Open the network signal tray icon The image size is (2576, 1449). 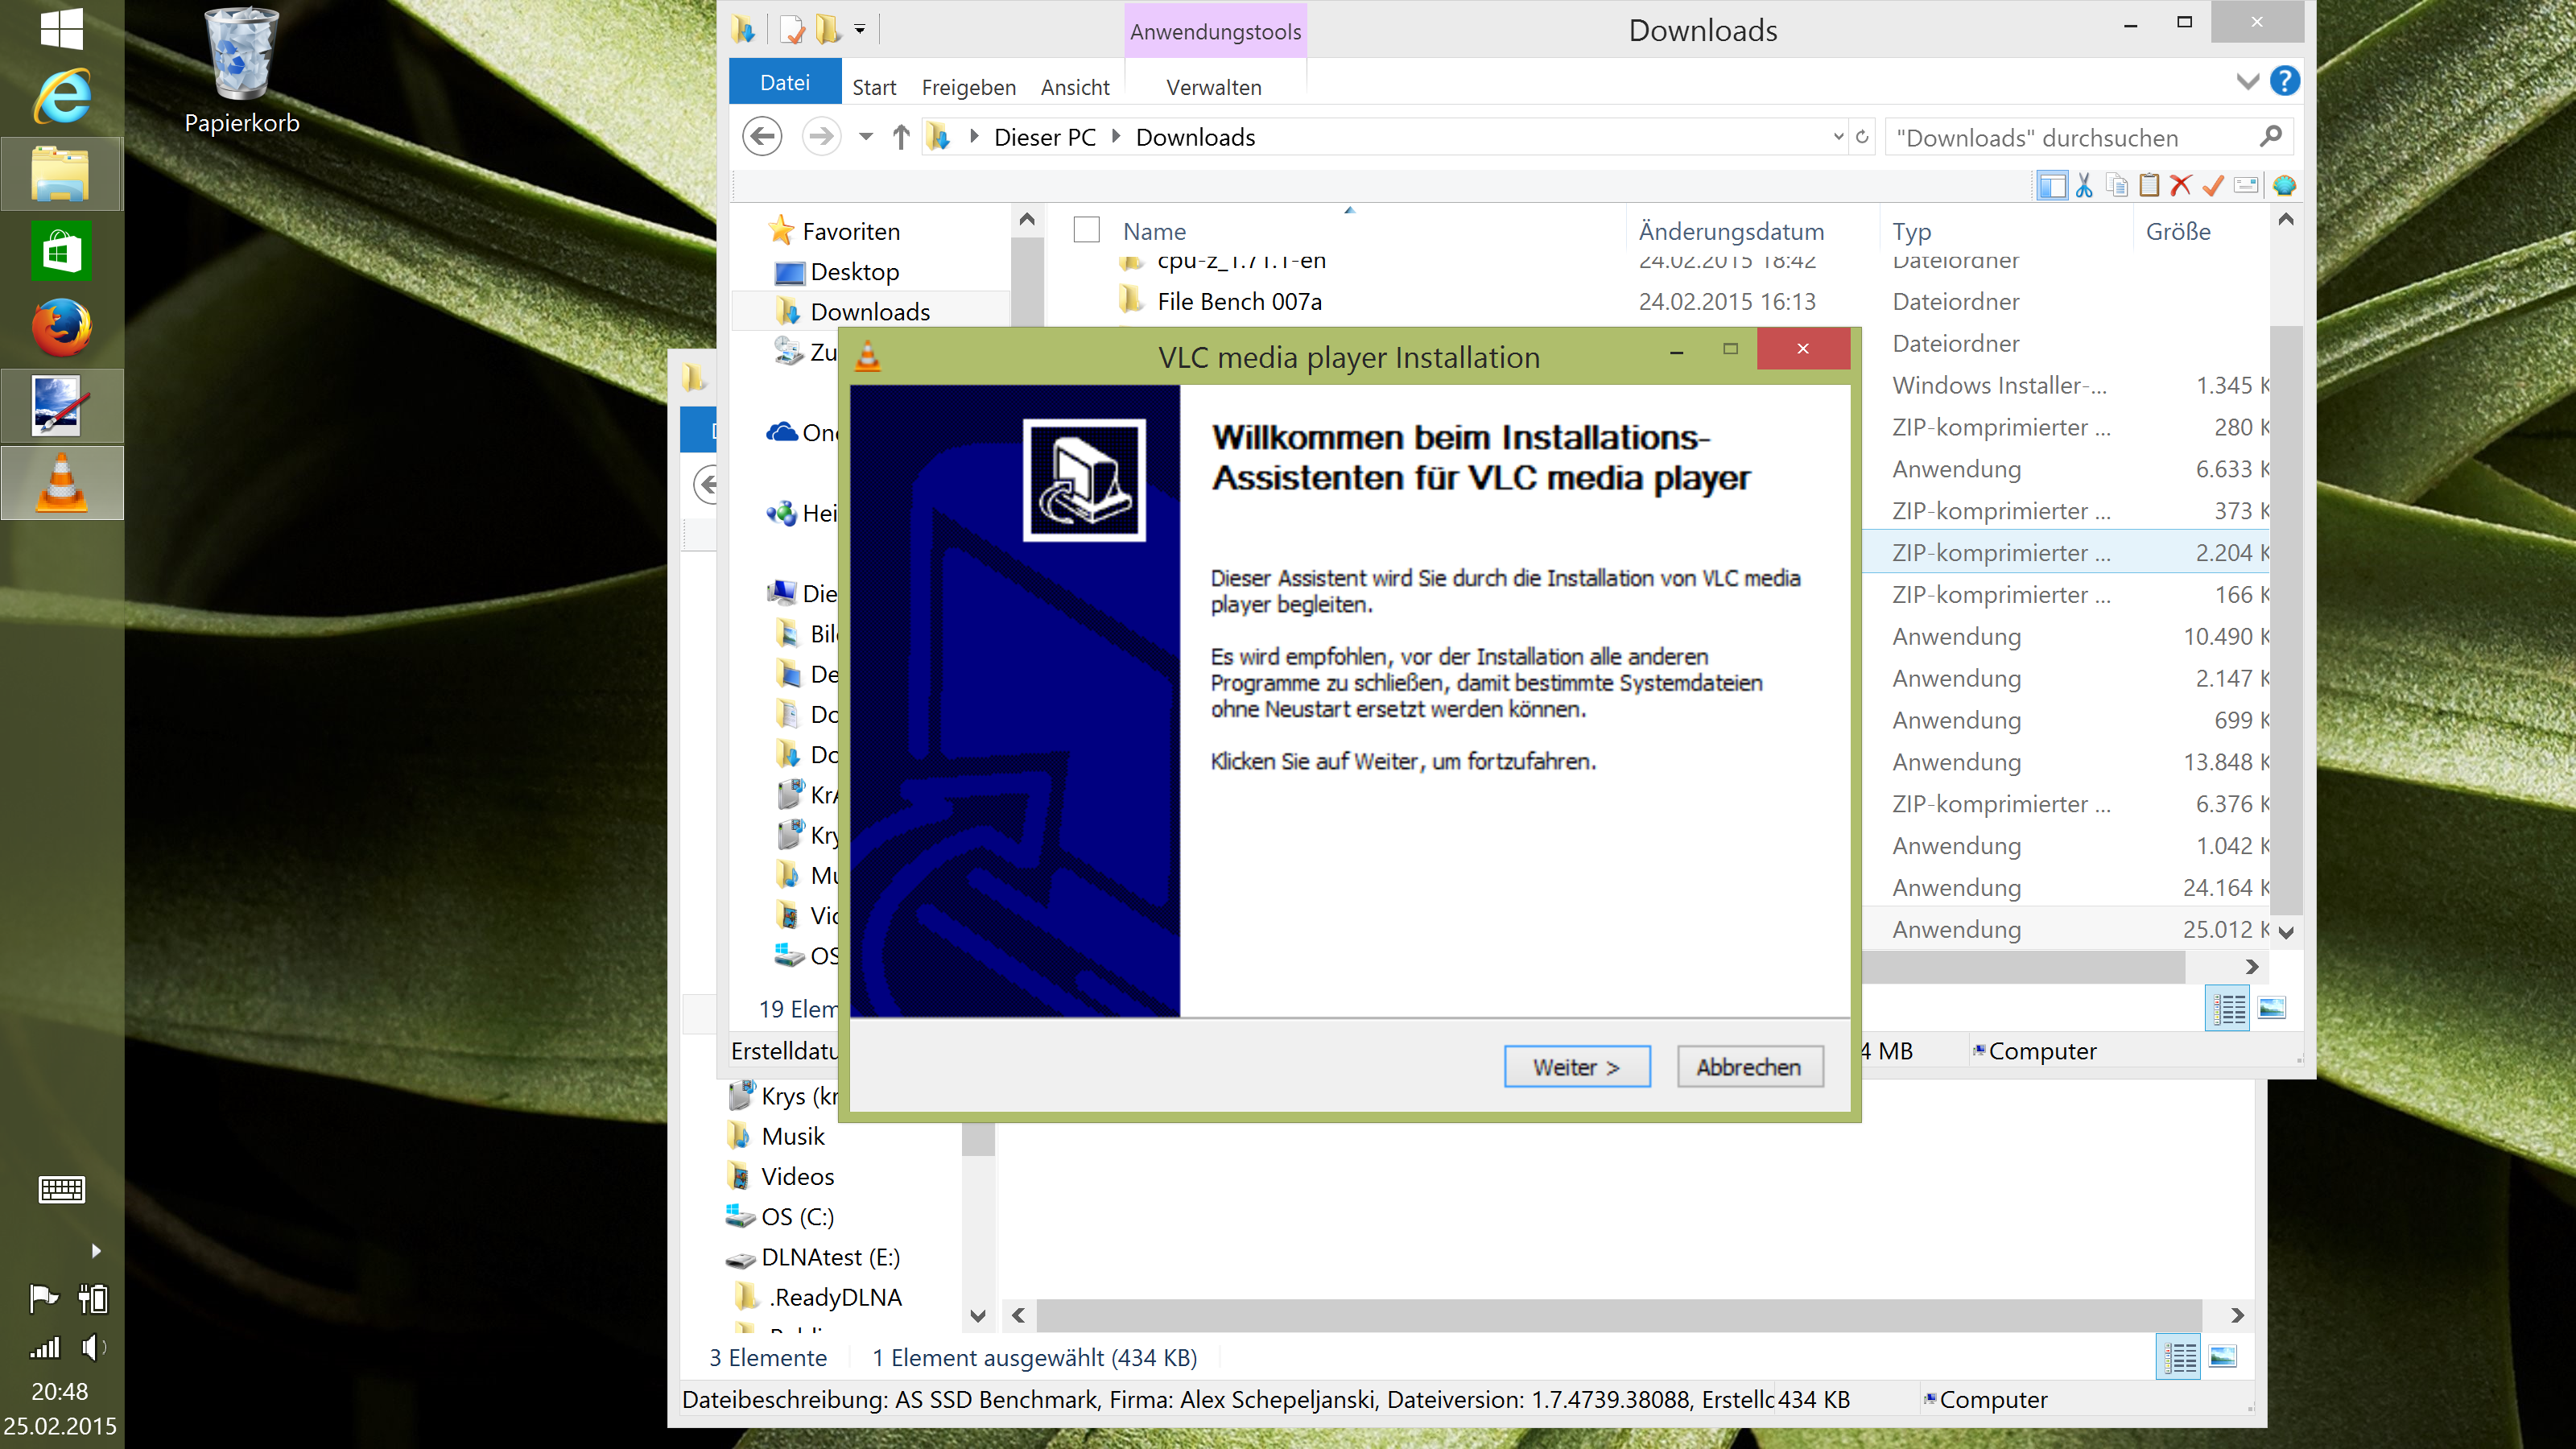pyautogui.click(x=44, y=1347)
